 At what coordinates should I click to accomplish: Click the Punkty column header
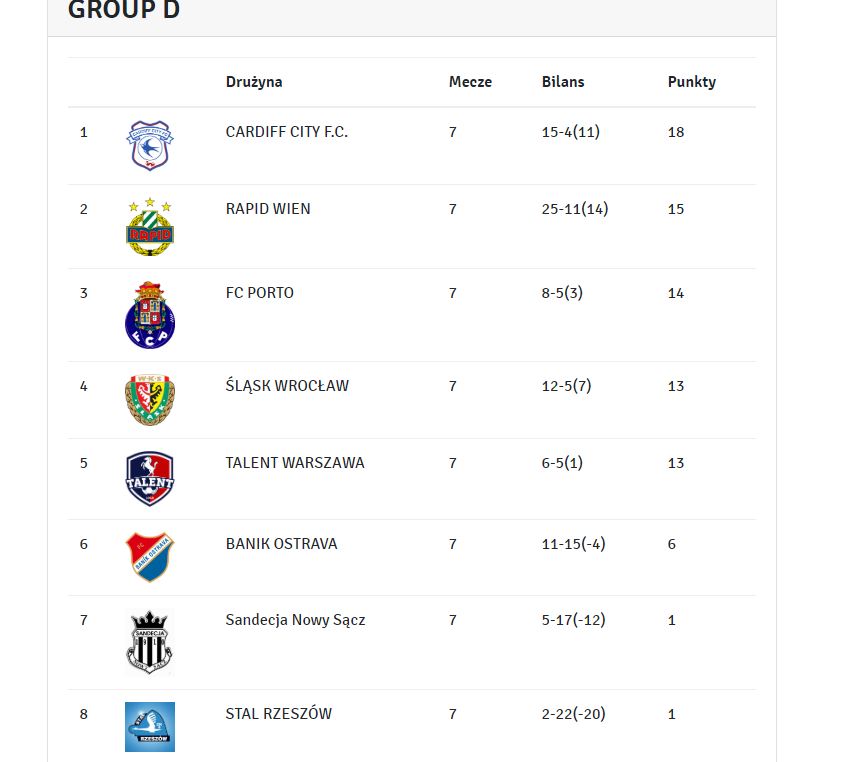pyautogui.click(x=692, y=82)
